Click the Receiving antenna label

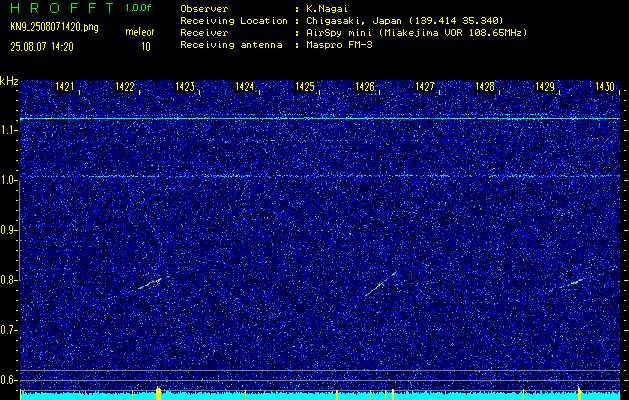pyautogui.click(x=231, y=45)
